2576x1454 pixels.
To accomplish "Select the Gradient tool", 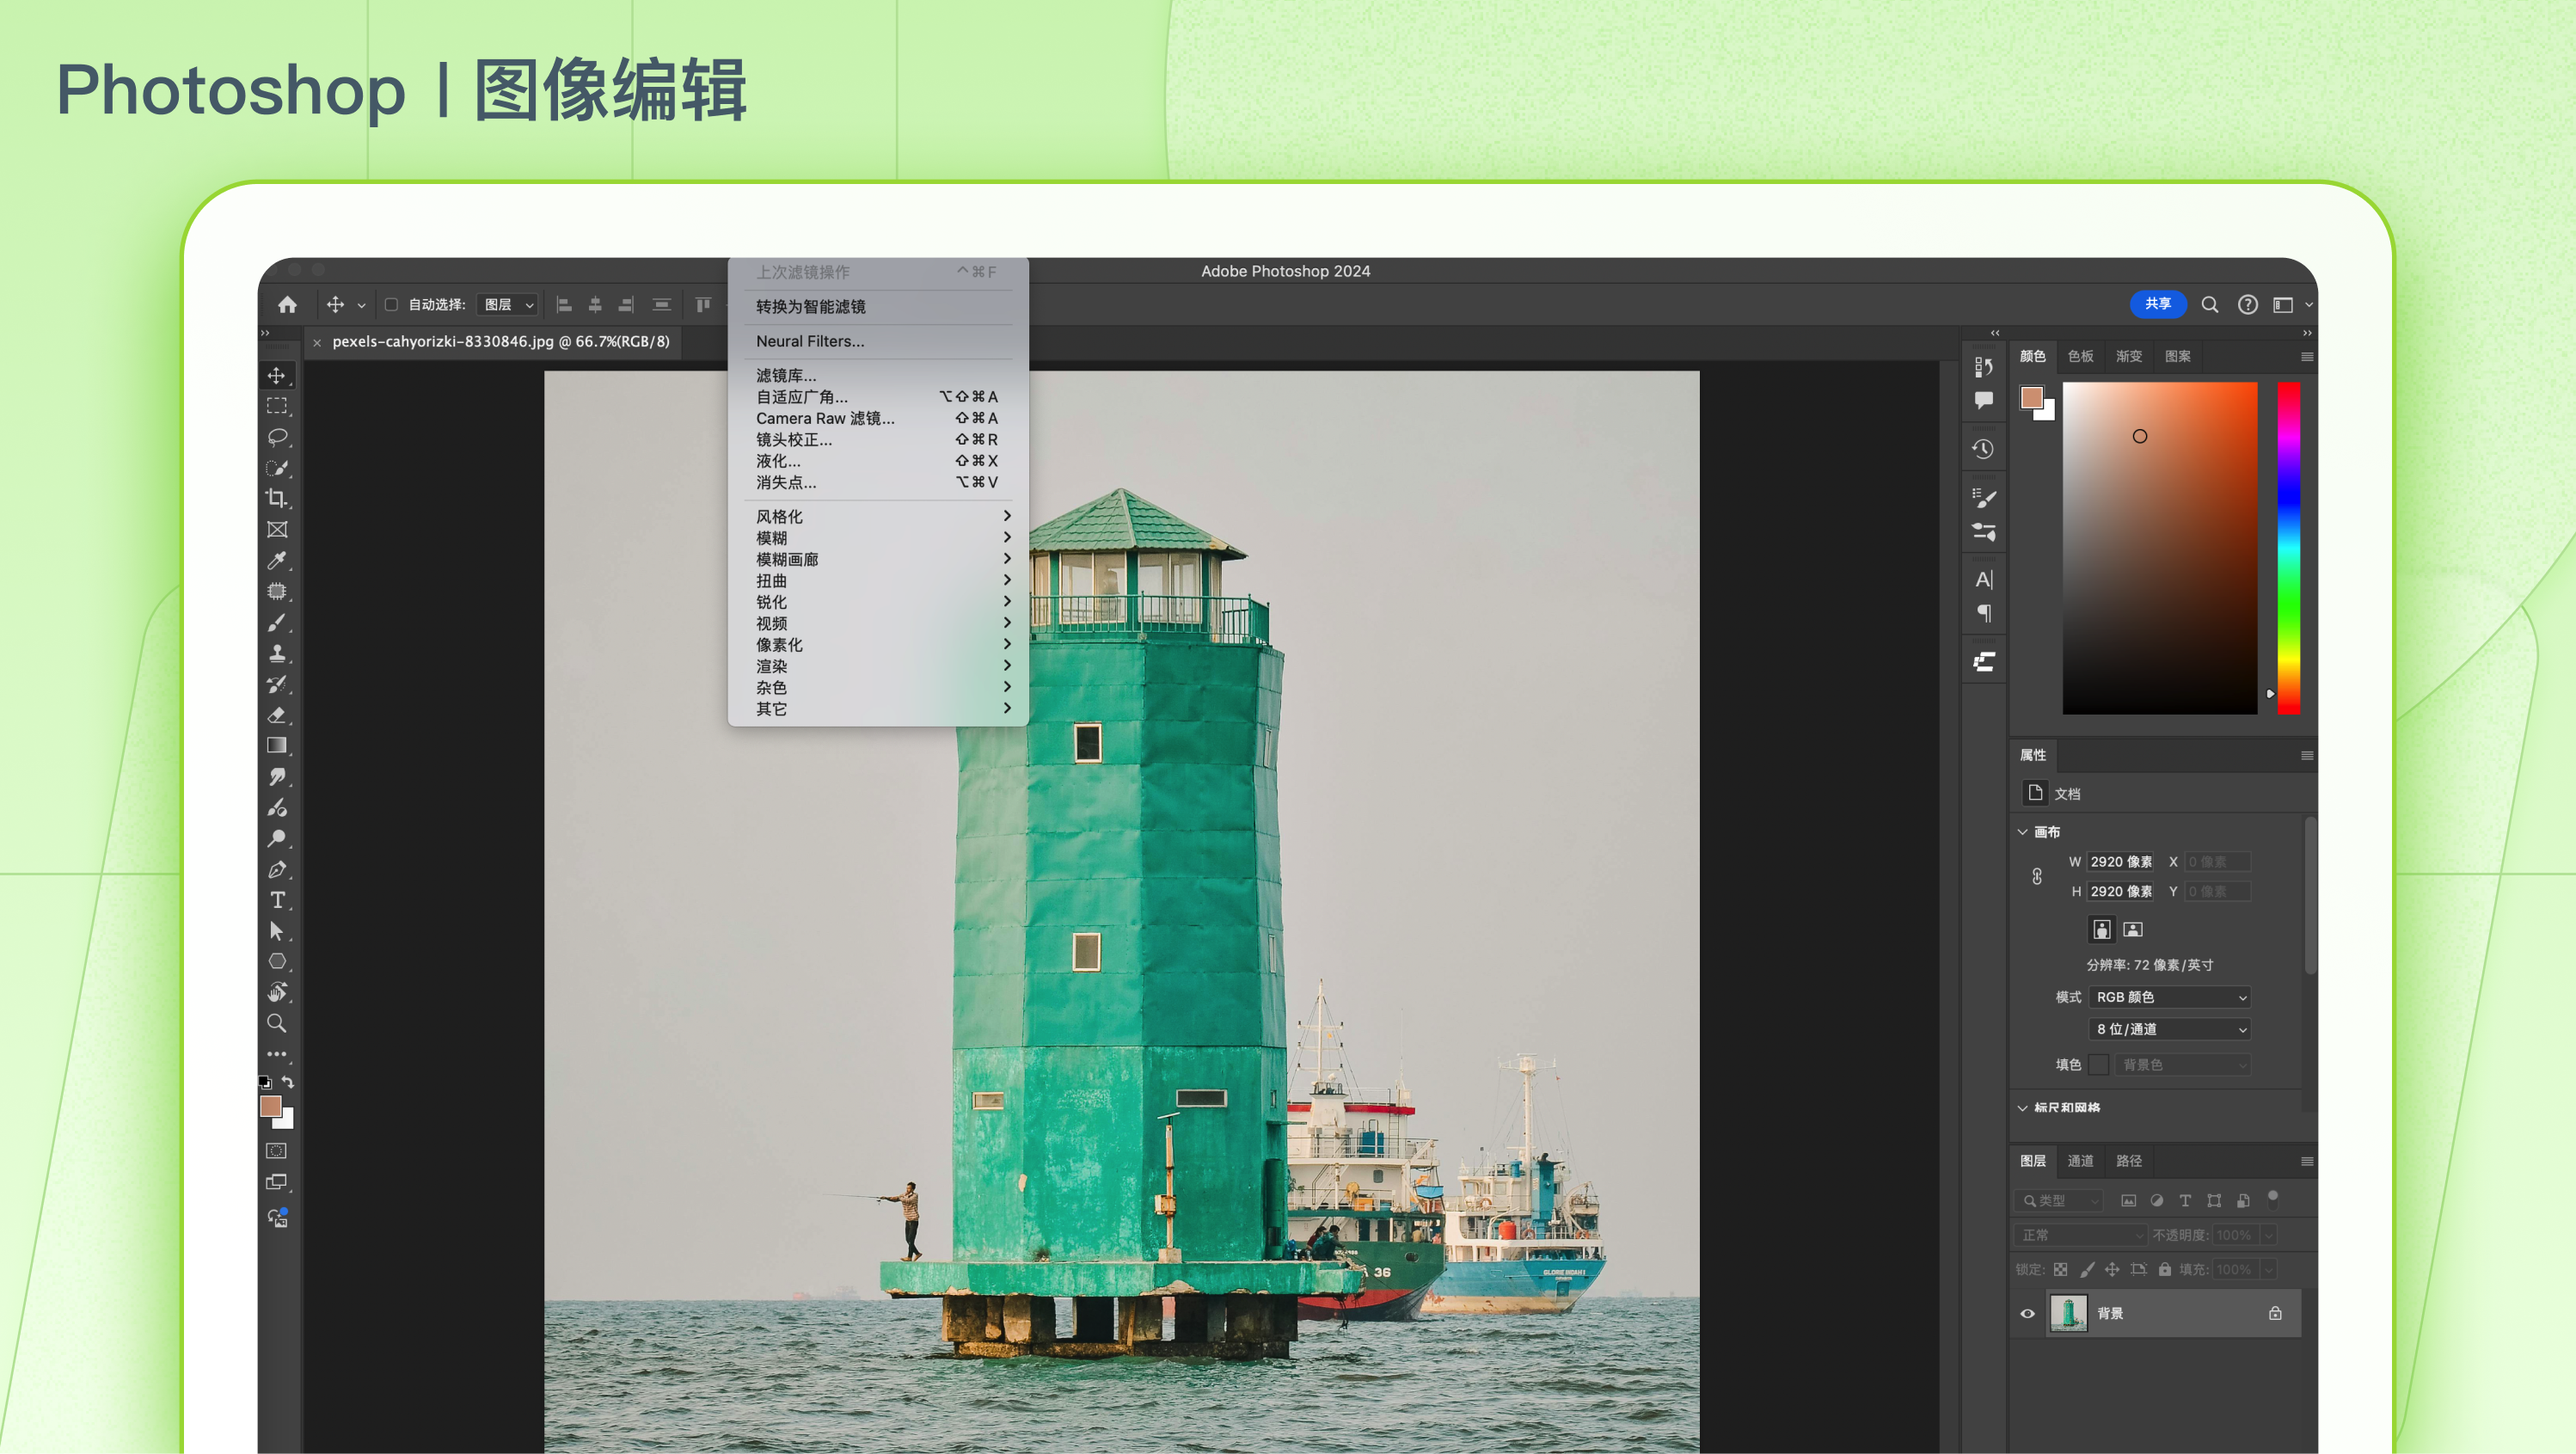I will pyautogui.click(x=277, y=745).
